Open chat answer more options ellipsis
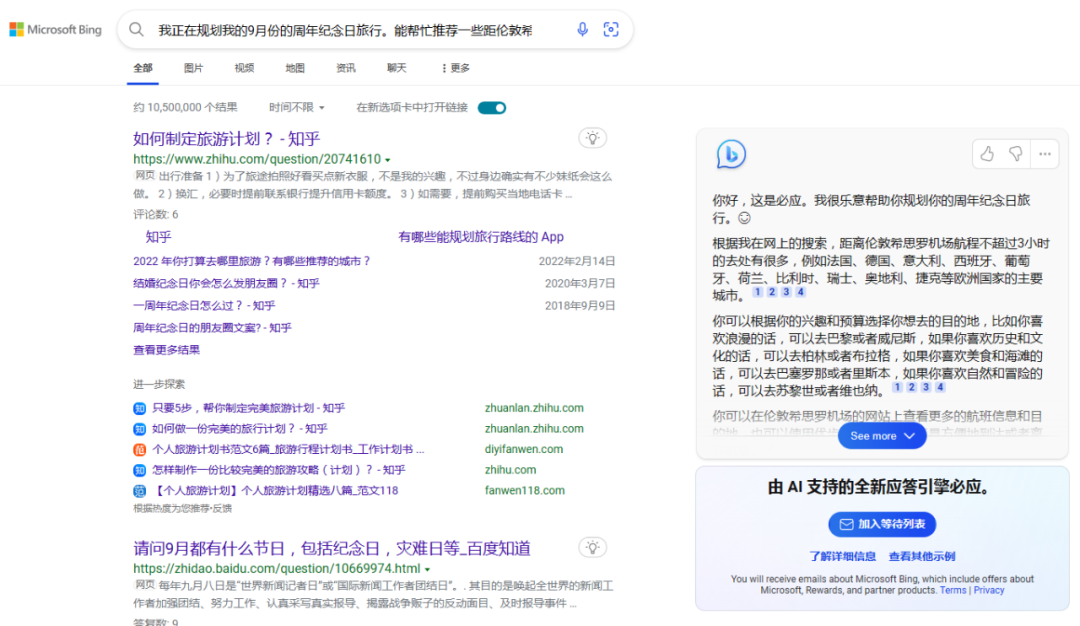 [1045, 154]
